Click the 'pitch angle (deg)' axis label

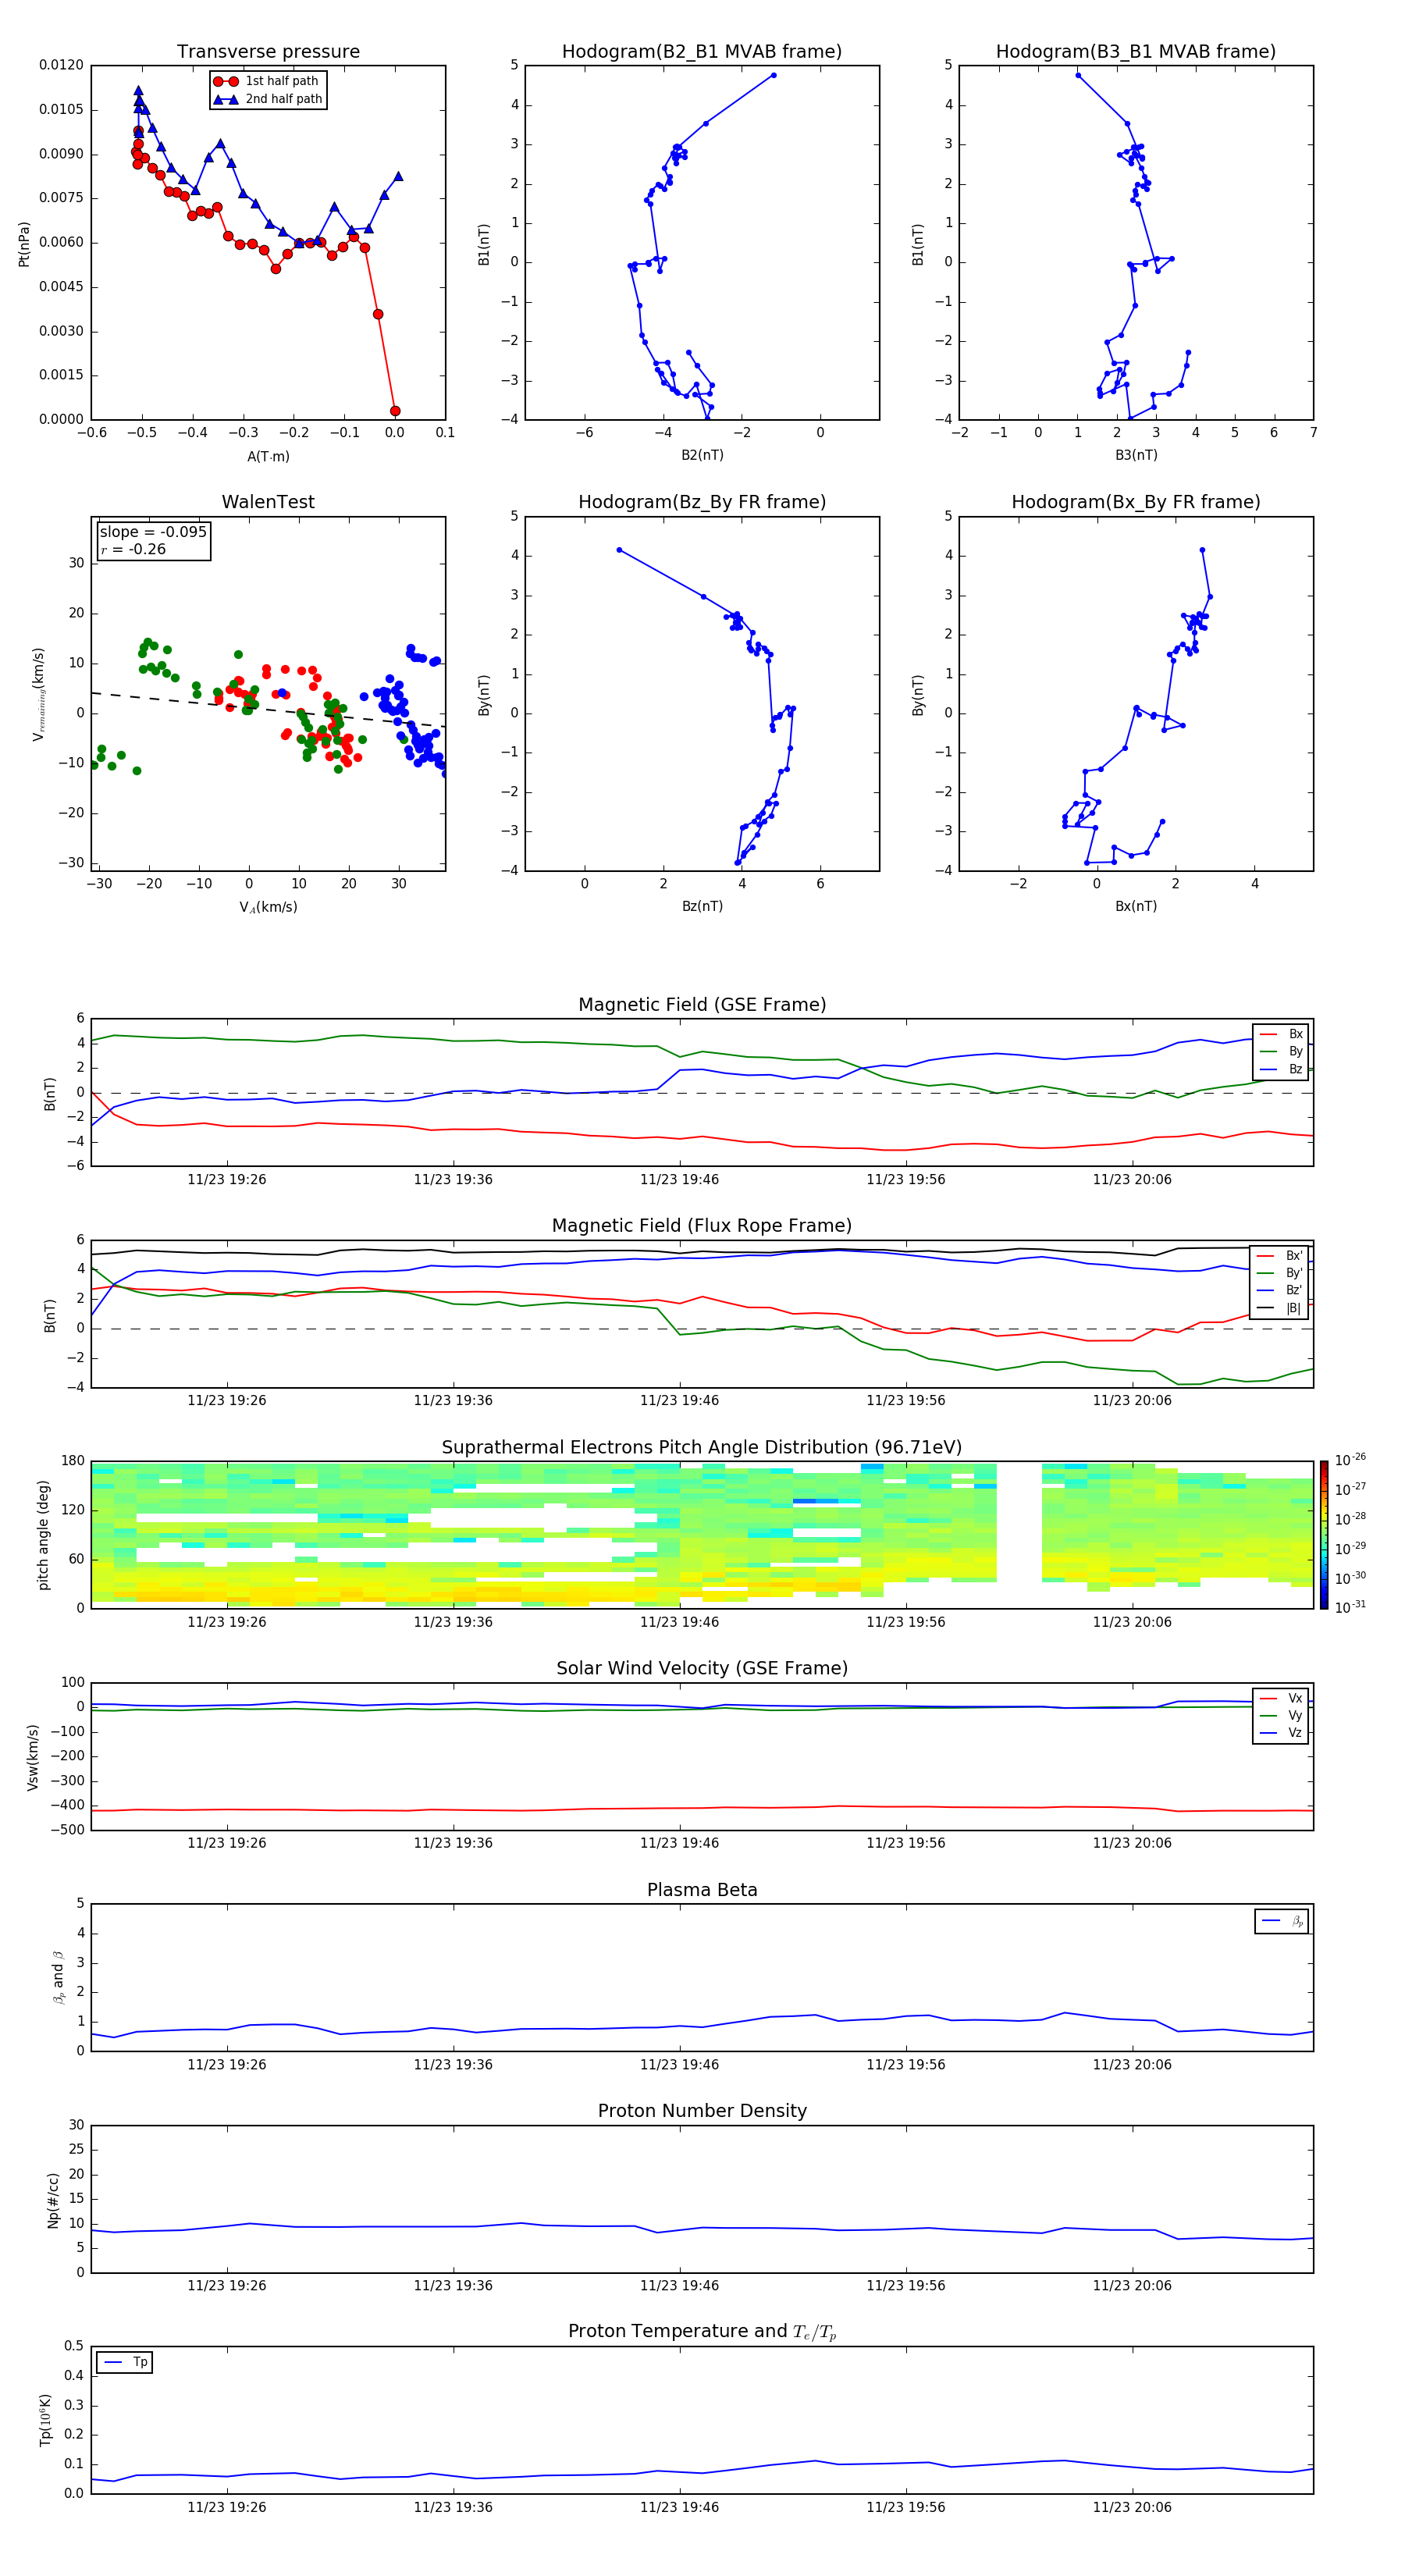43,1535
